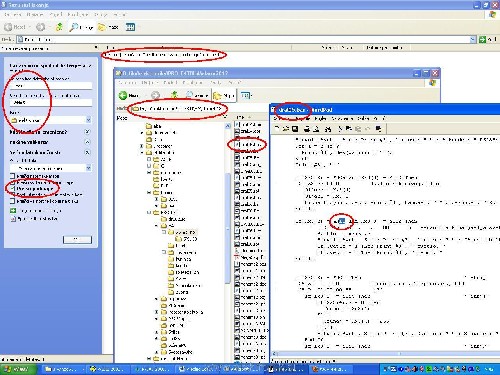Viewport: 500px width, 375px height.
Task: Click scroll-up arrow of Explorer folder tree
Action: (228, 126)
